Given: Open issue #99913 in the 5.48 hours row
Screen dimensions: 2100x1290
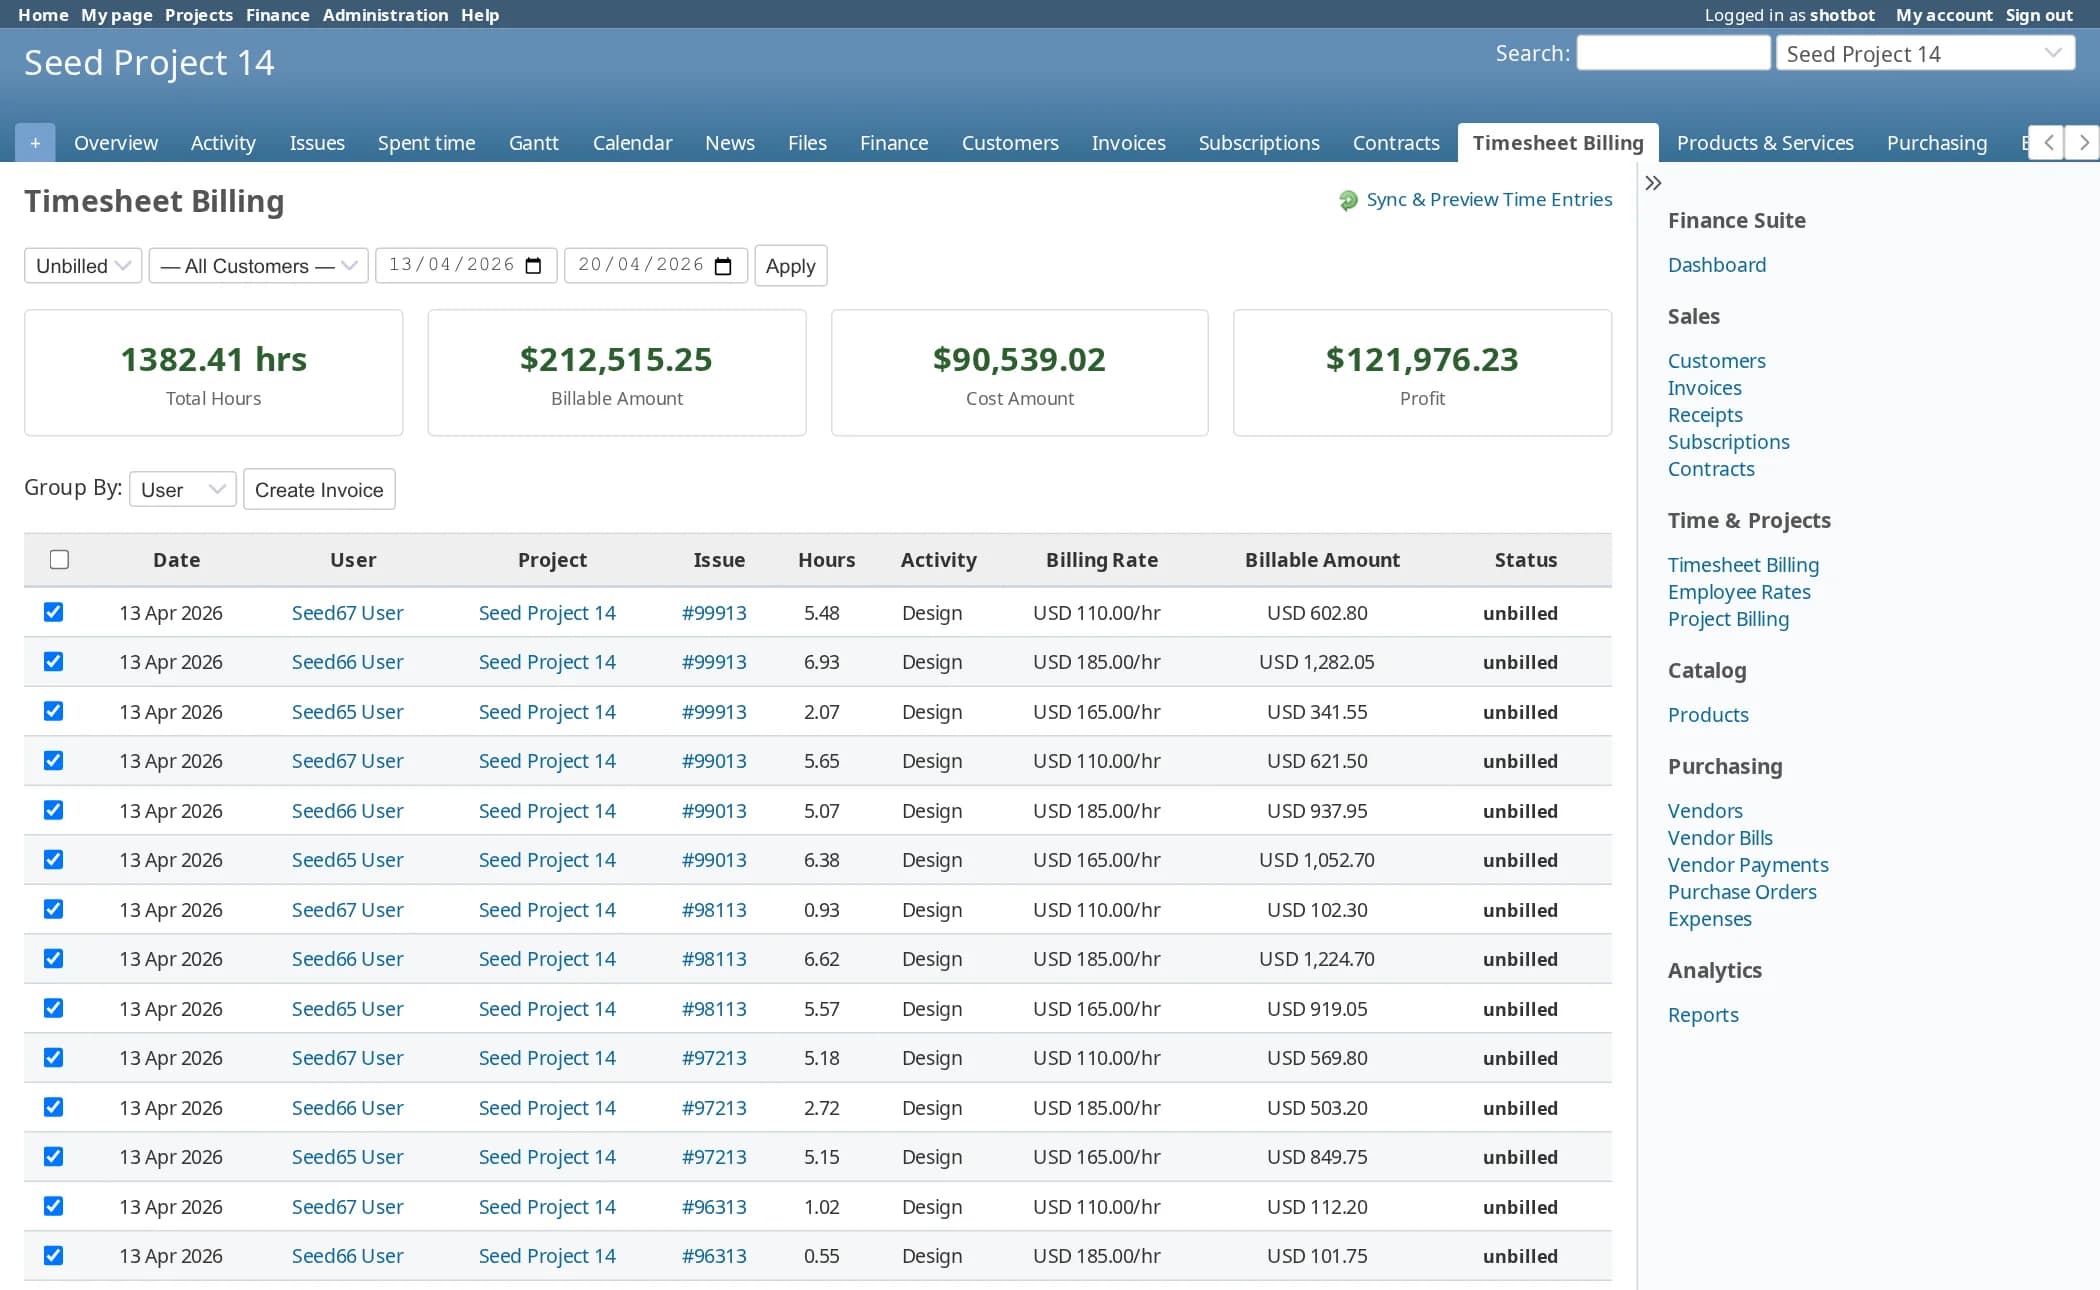Looking at the screenshot, I should coord(714,613).
